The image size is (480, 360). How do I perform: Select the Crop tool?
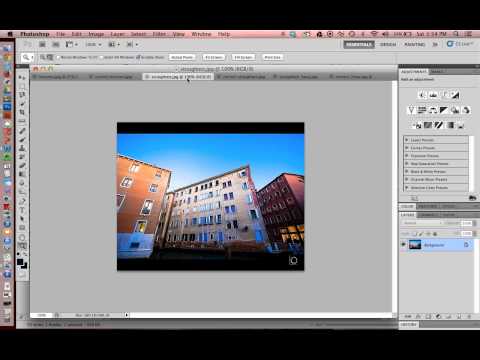click(x=22, y=112)
